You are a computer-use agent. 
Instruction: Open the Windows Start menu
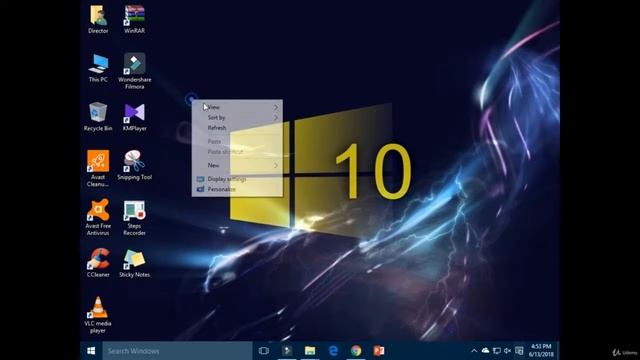(91, 351)
